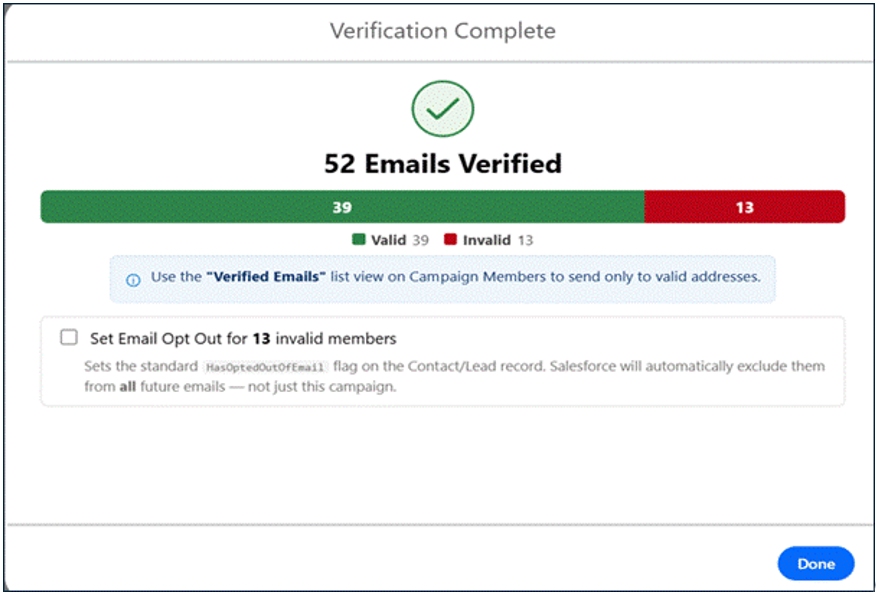Screen dimensions: 876x593
Task: Click the red 13 invalid bar segment
Action: [745, 207]
